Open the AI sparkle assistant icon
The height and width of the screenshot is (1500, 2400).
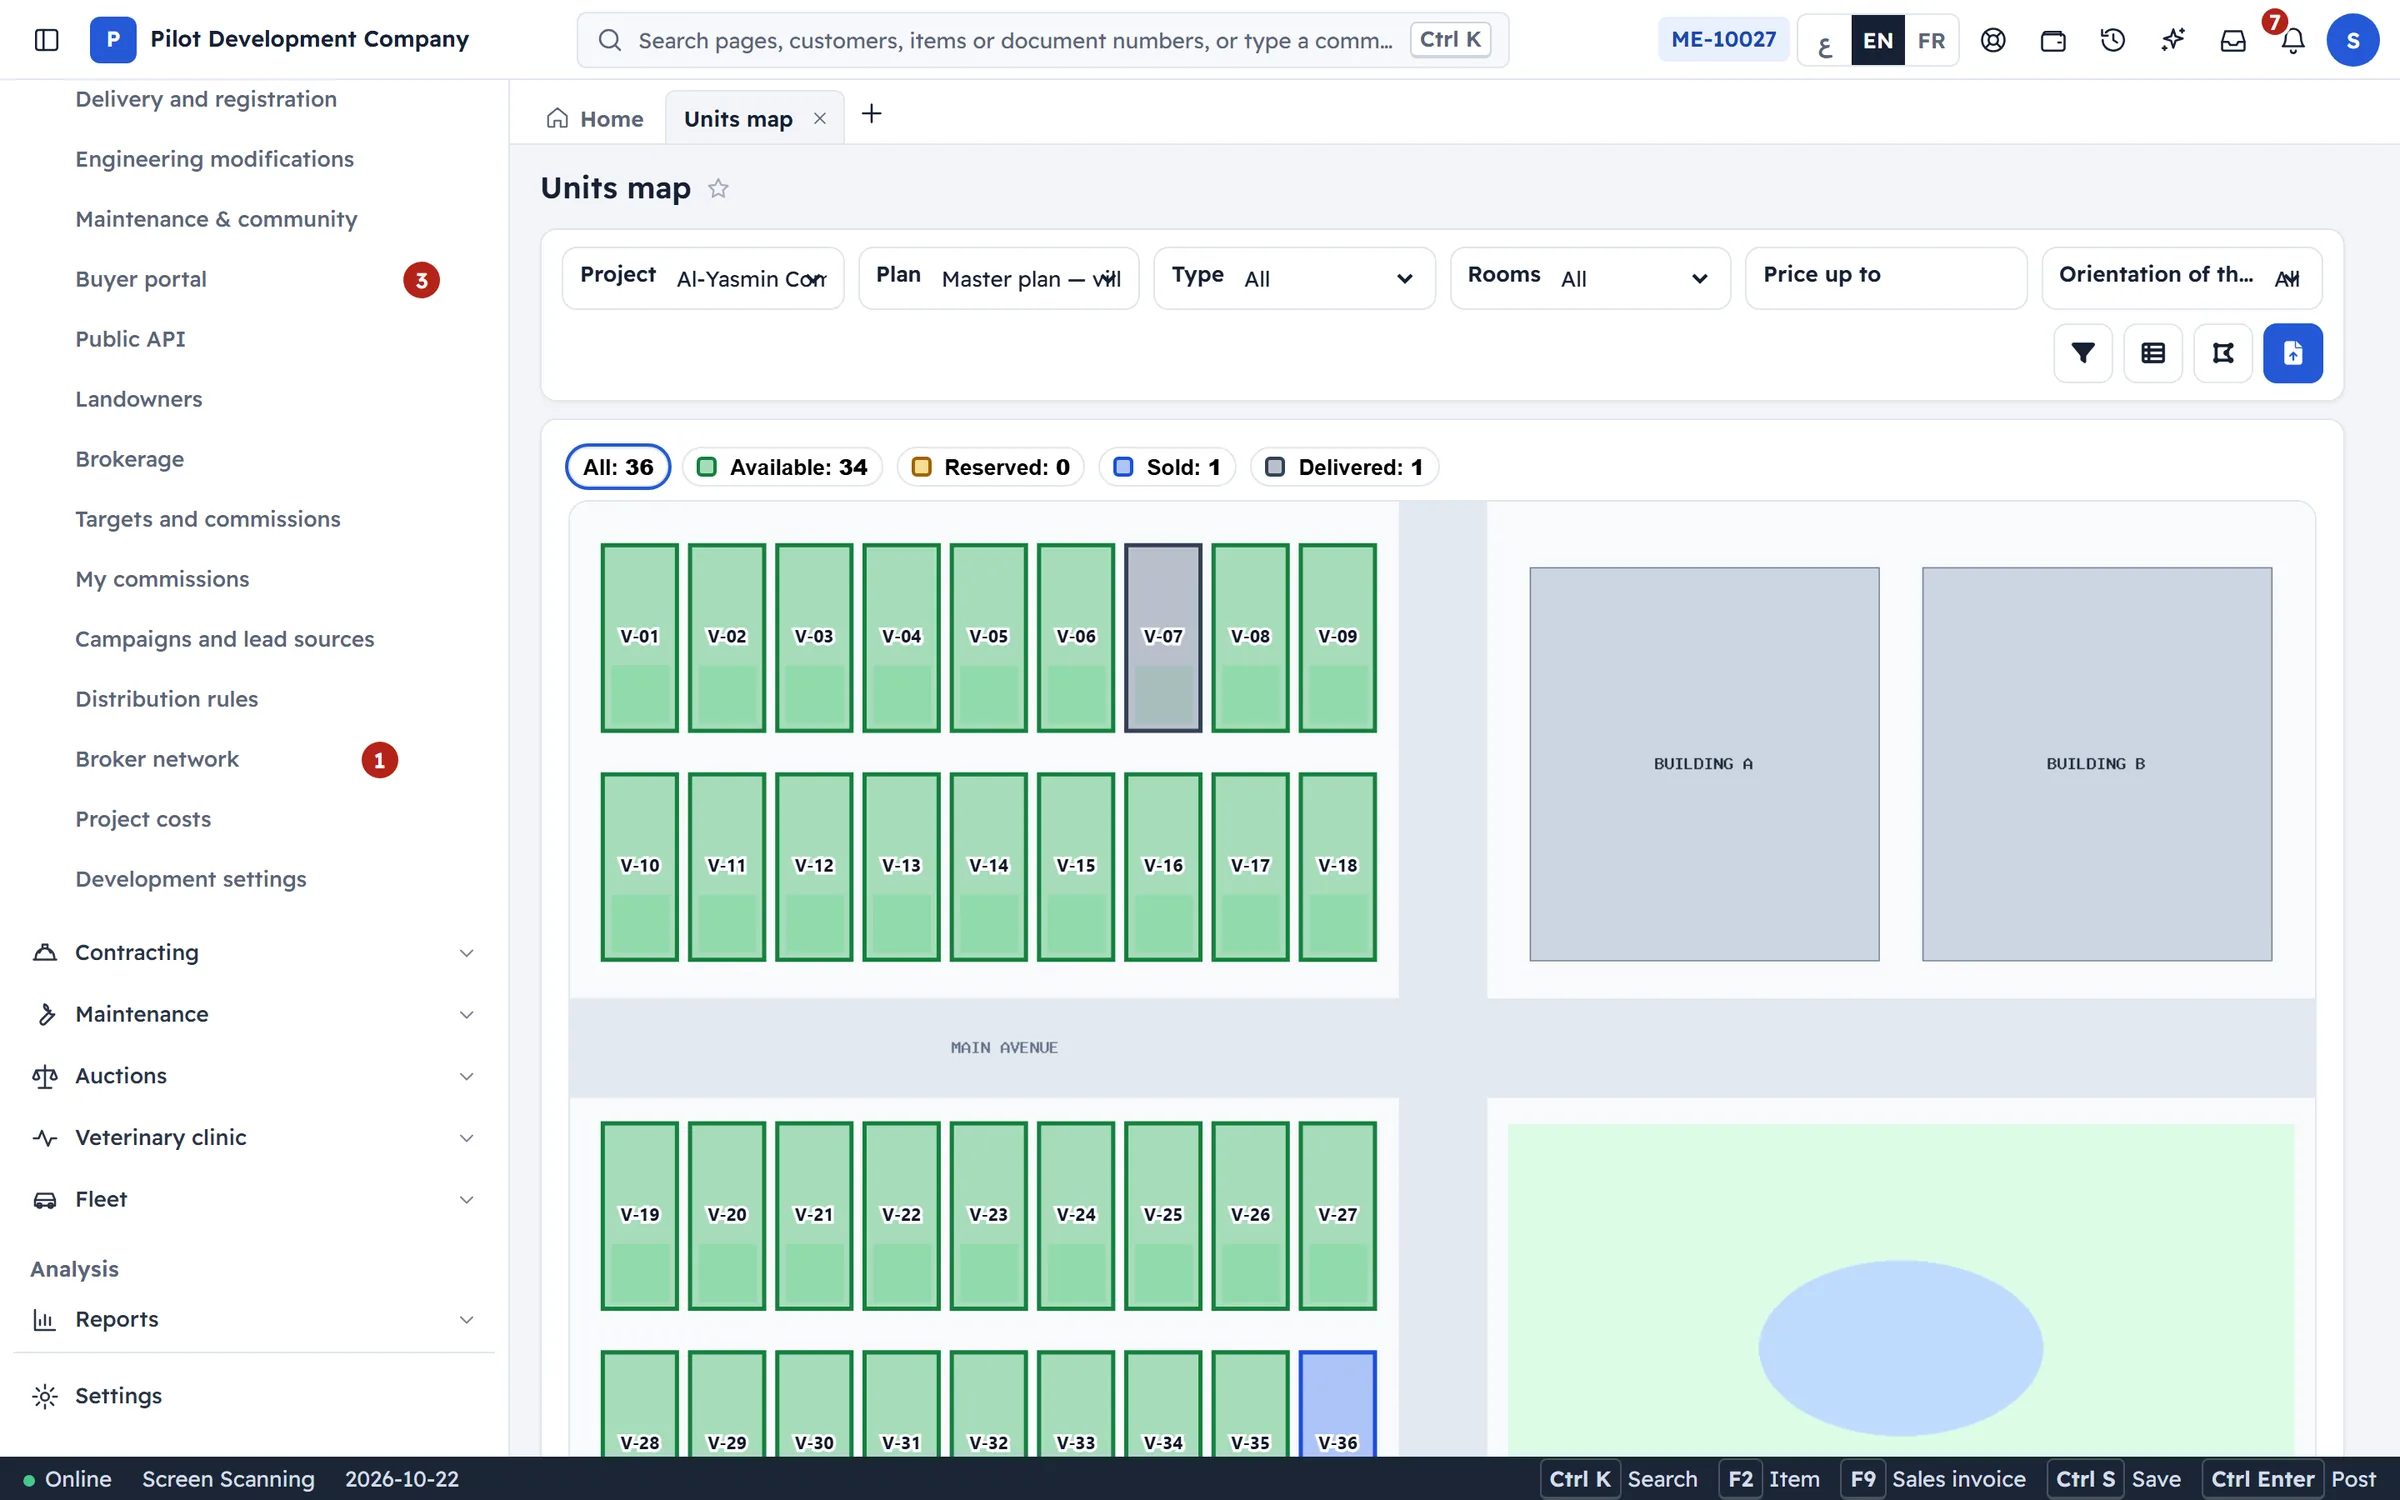(2173, 40)
